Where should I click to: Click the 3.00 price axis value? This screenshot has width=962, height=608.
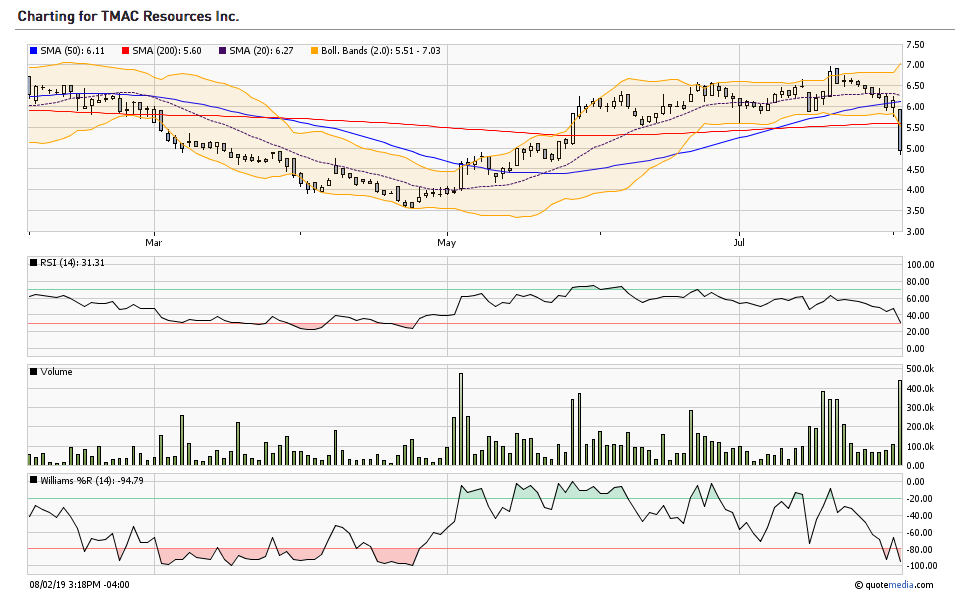click(x=915, y=232)
